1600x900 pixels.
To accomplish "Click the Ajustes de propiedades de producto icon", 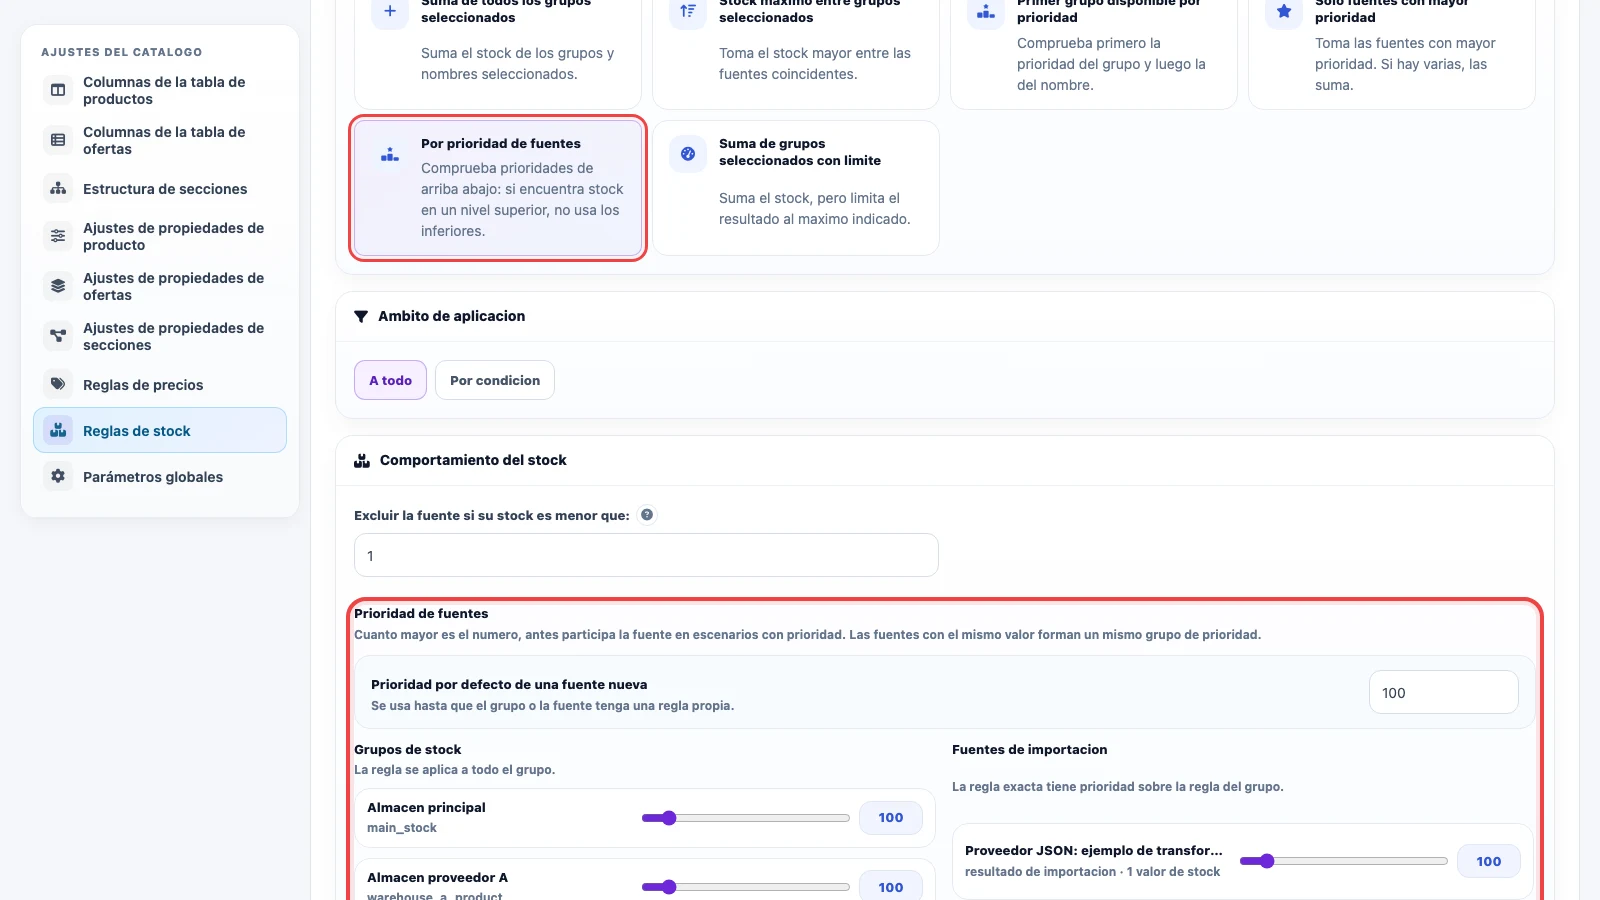I will coord(58,236).
